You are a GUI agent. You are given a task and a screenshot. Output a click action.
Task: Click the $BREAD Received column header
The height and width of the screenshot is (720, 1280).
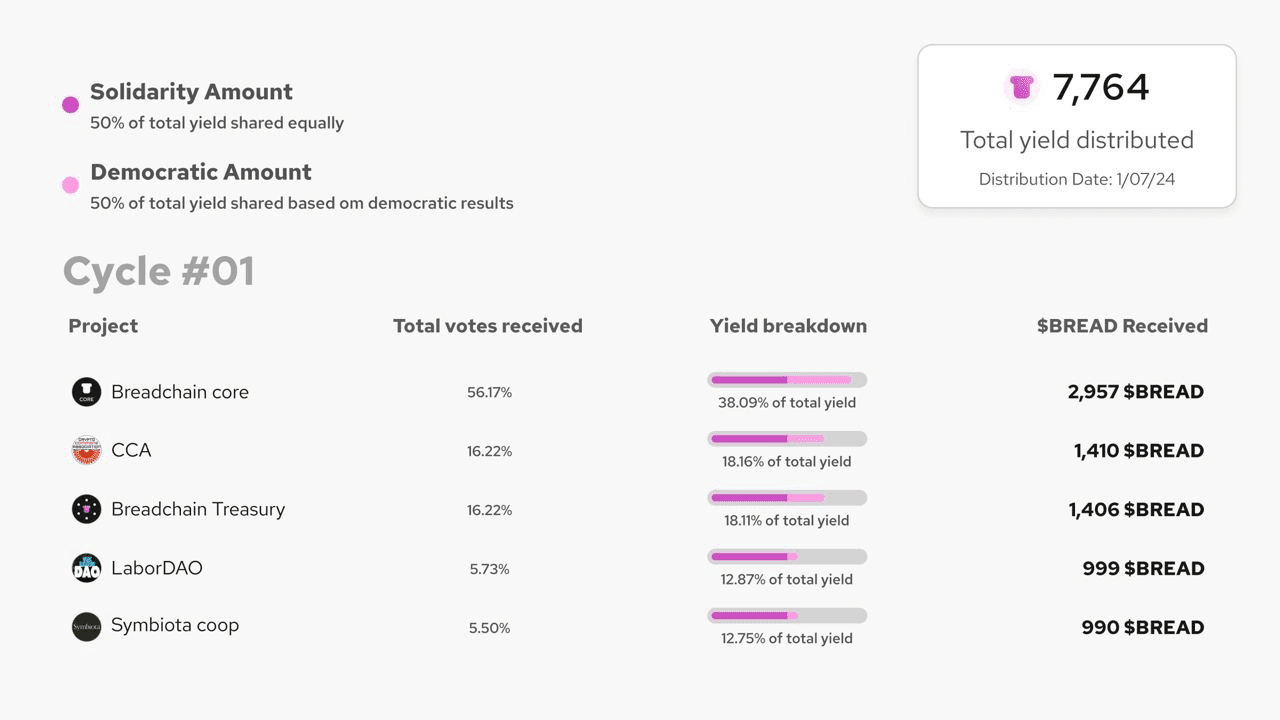pyautogui.click(x=1122, y=326)
